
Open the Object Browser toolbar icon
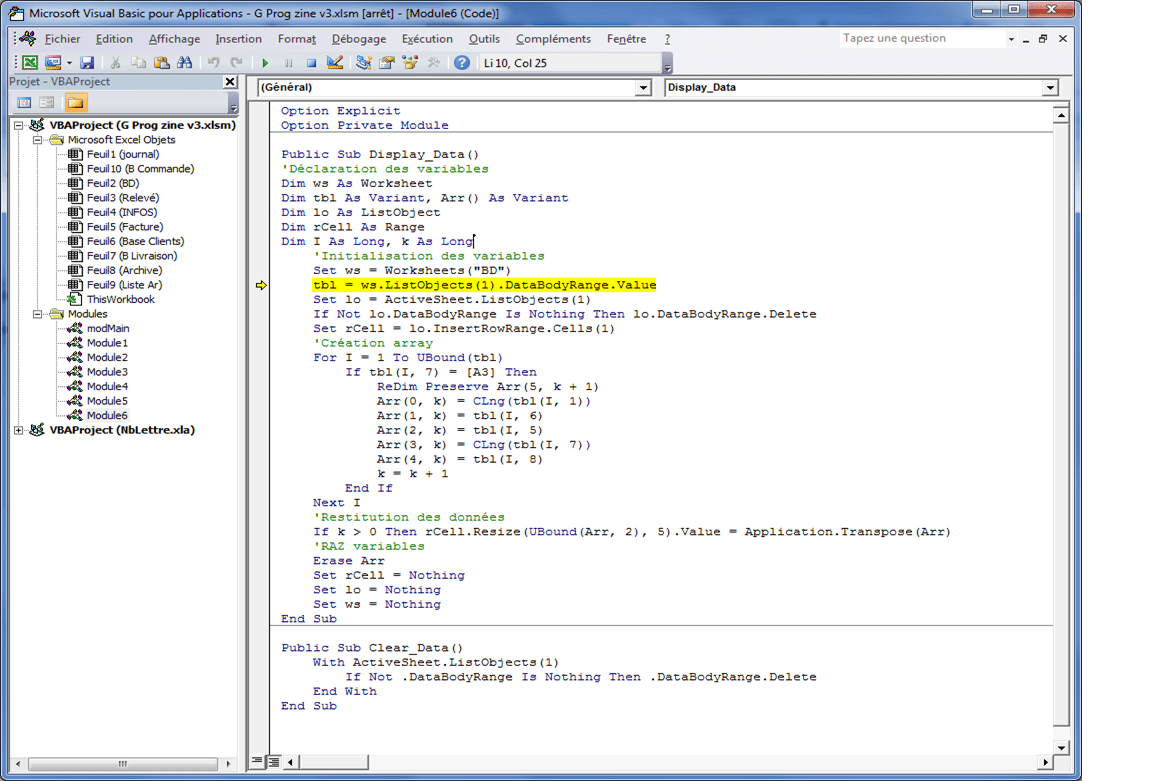[410, 63]
